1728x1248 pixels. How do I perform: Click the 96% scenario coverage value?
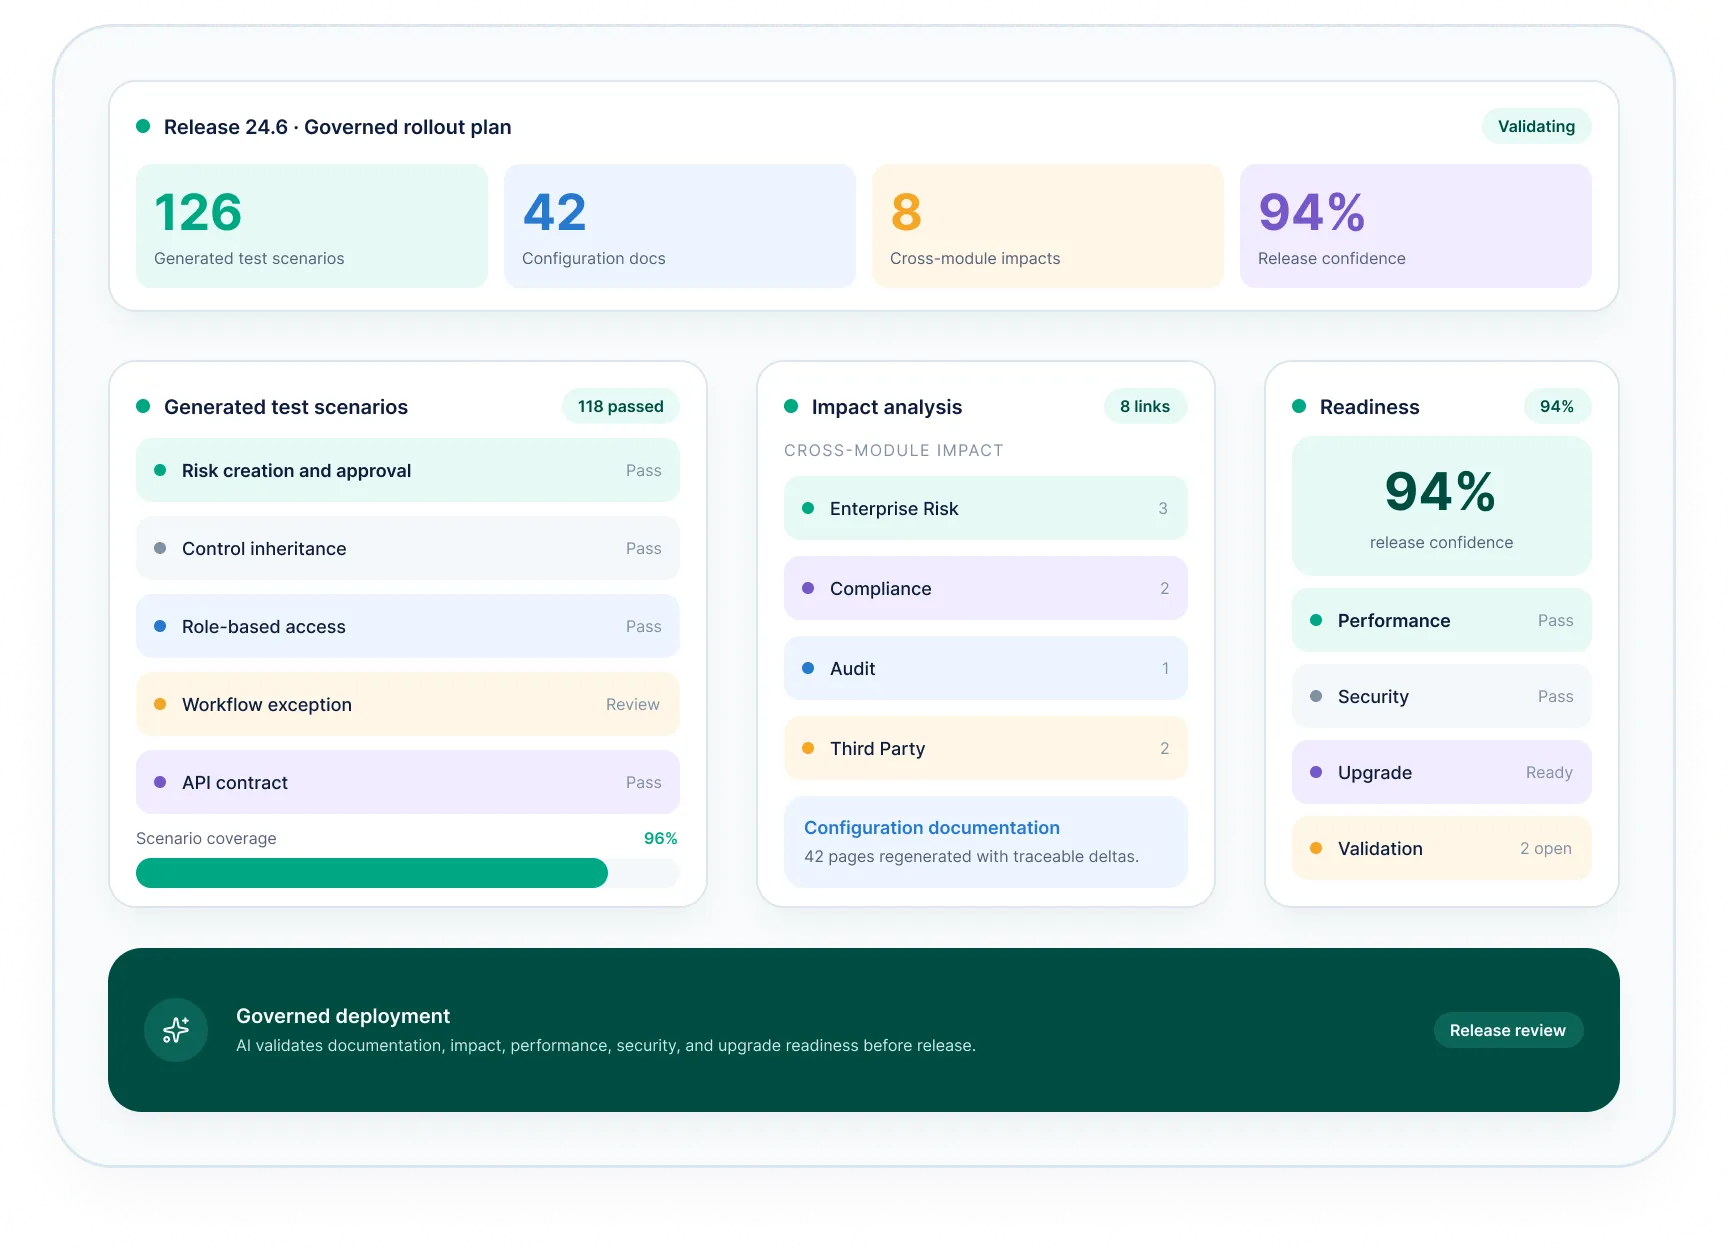pyautogui.click(x=661, y=838)
